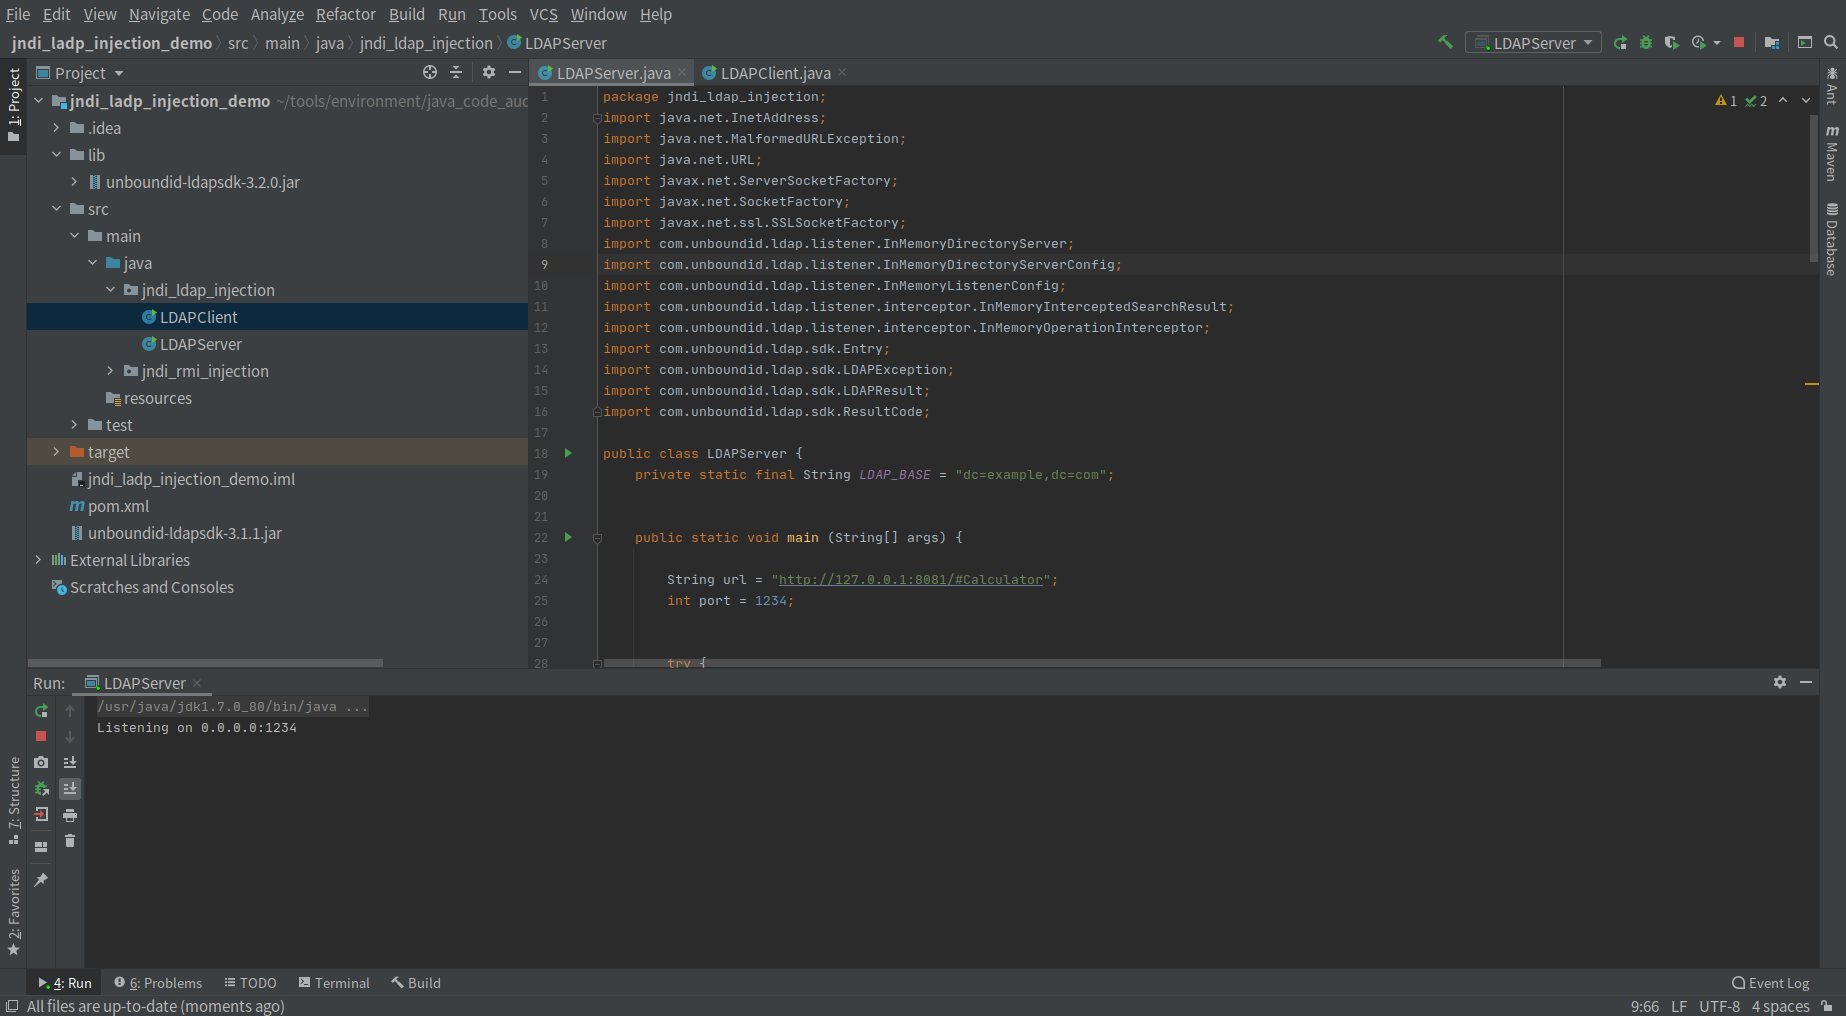Expand the jndi_rmi_injection package
The height and width of the screenshot is (1016, 1846).
pyautogui.click(x=110, y=371)
